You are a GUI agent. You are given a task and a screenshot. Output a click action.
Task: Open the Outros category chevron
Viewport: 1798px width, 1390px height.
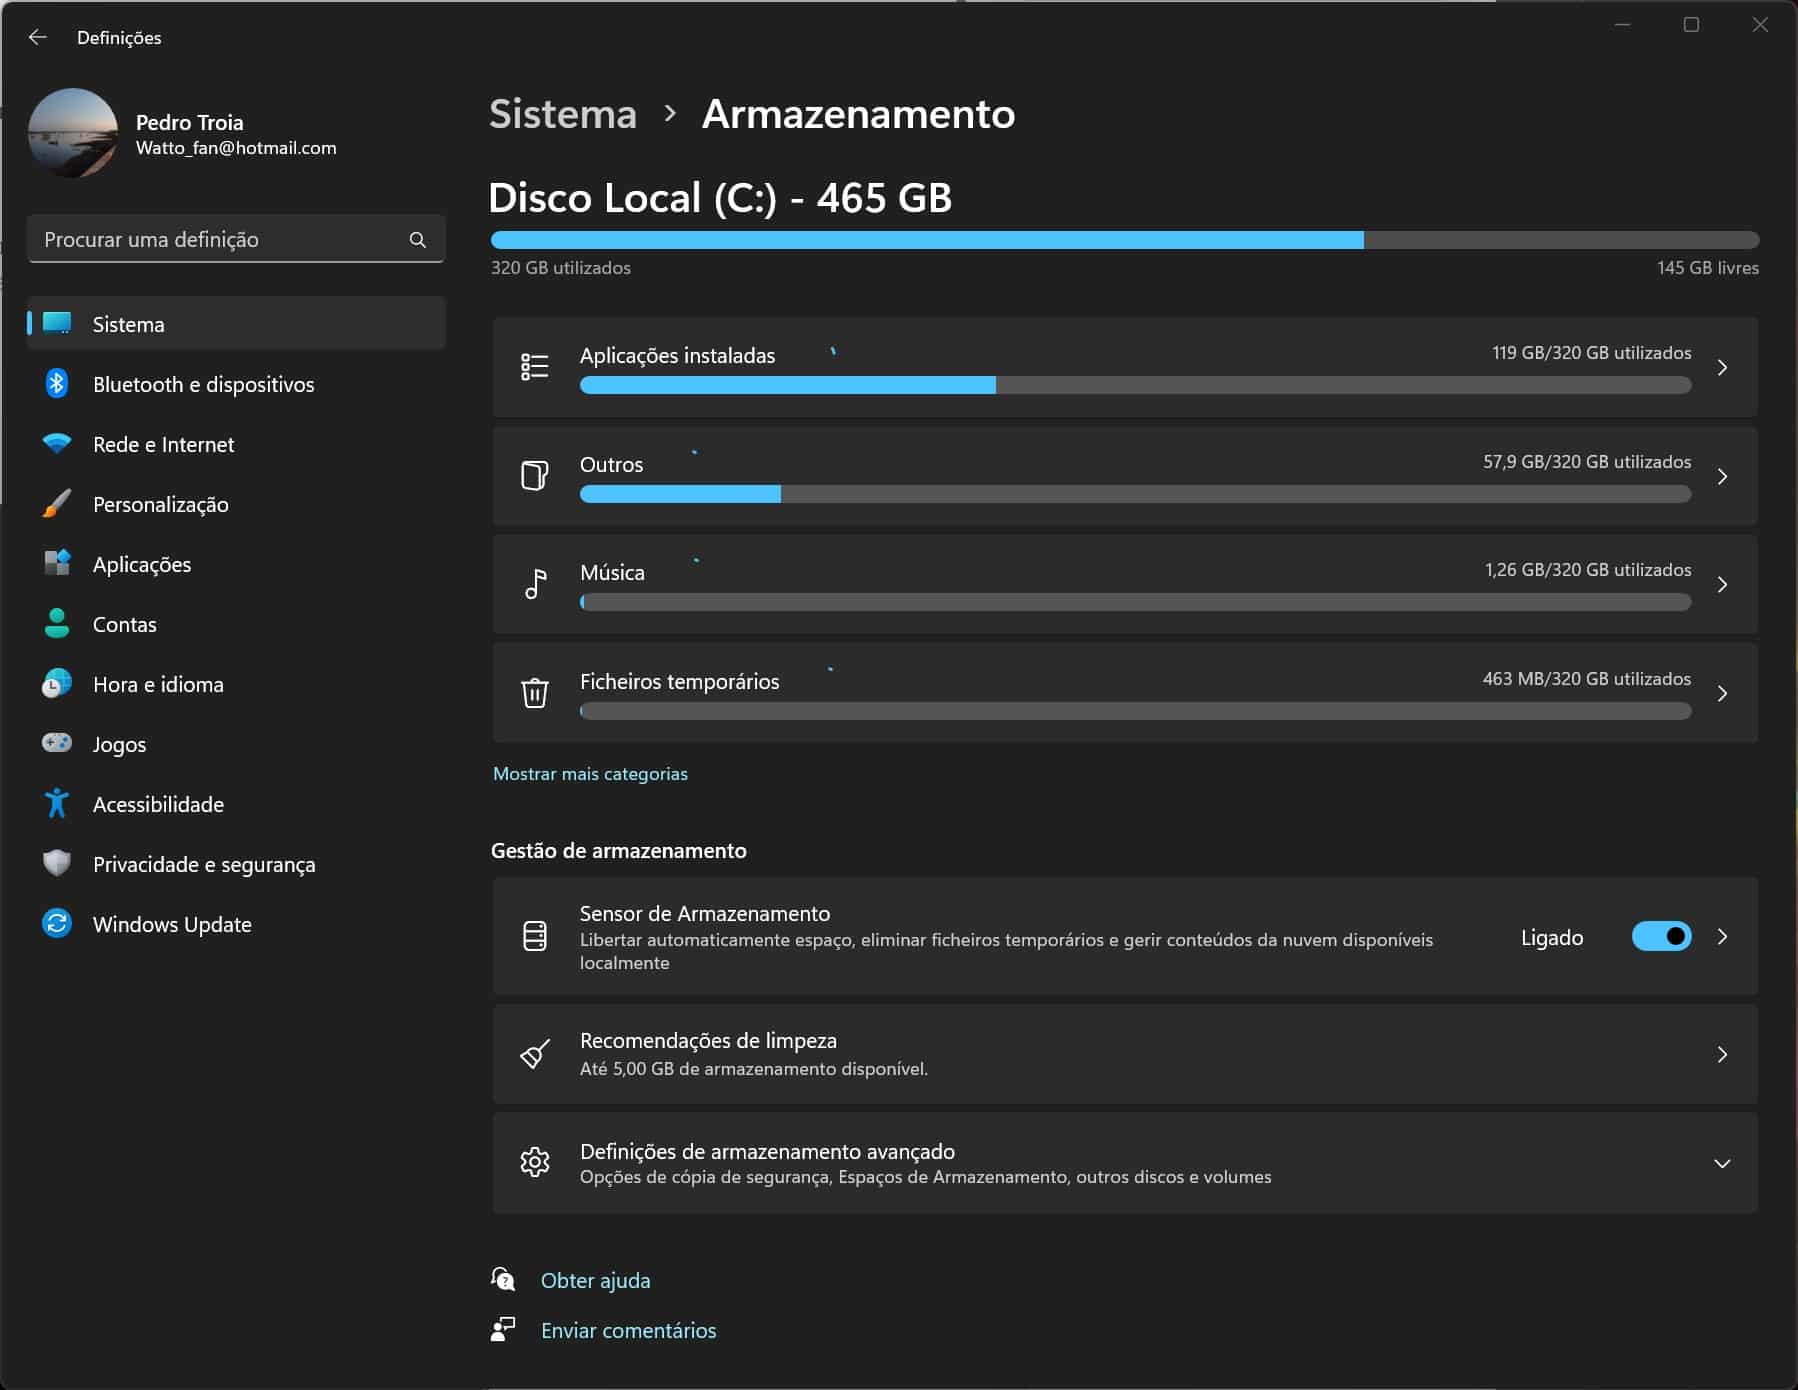(x=1721, y=477)
